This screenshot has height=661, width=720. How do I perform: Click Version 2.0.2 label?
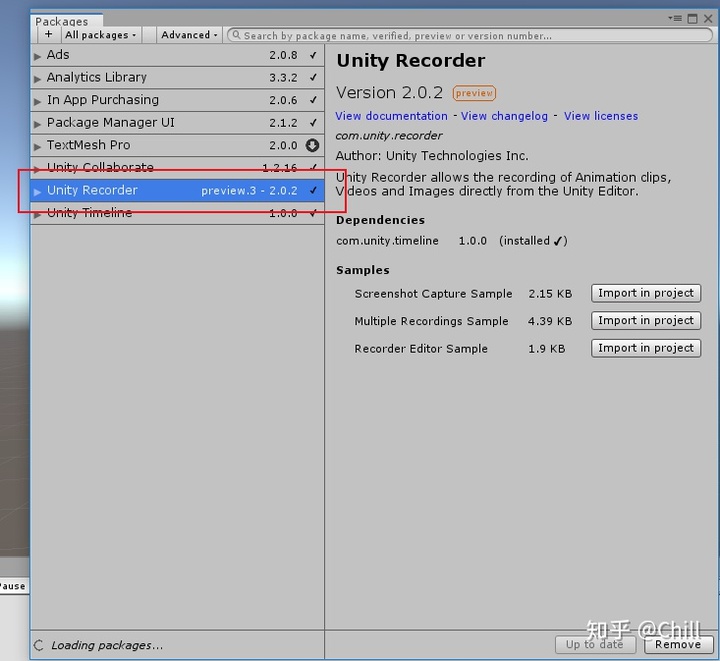(x=389, y=93)
